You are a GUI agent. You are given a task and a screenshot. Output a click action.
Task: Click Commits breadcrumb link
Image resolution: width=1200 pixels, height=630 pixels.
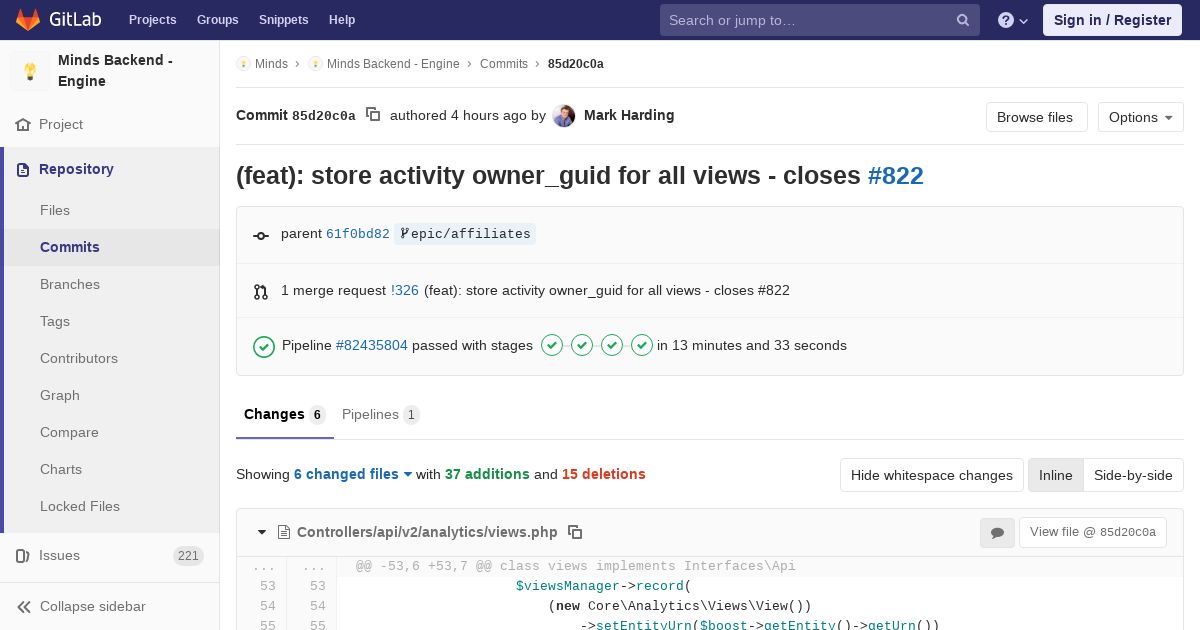504,64
